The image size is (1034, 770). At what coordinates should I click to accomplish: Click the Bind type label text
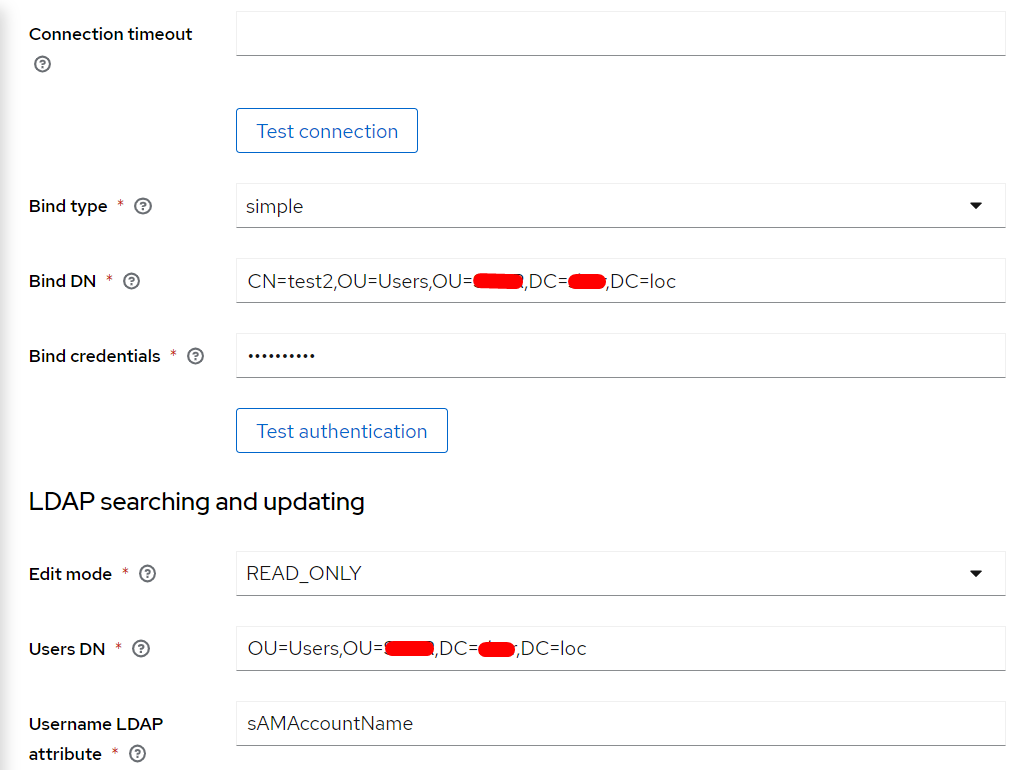[x=68, y=206]
